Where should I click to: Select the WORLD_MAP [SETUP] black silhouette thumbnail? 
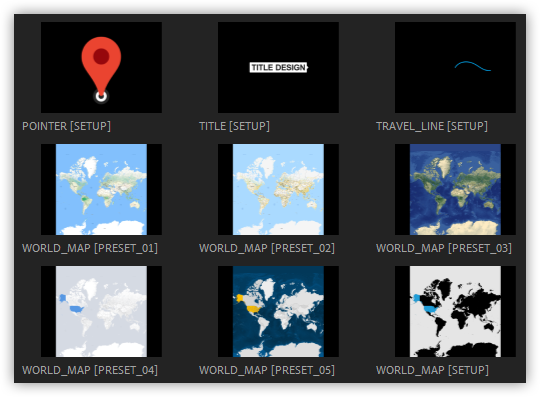tap(455, 311)
